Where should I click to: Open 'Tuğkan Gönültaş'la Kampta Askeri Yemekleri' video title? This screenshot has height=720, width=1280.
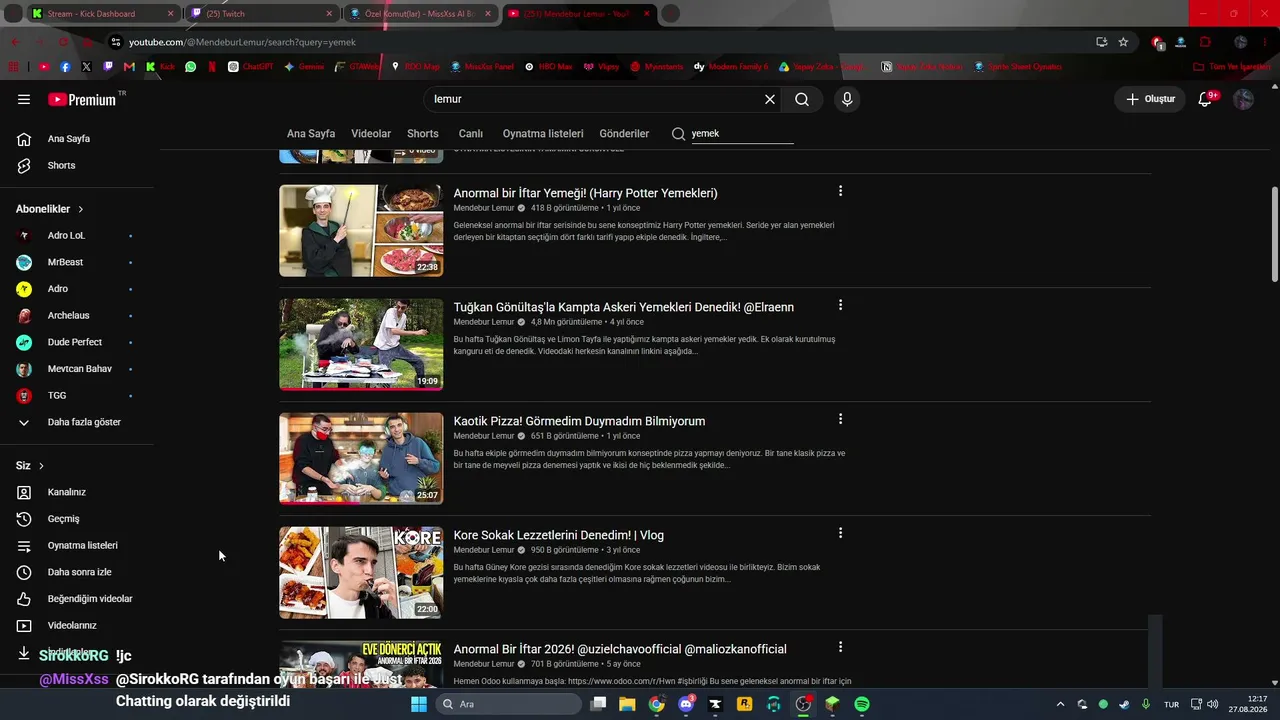(x=624, y=307)
